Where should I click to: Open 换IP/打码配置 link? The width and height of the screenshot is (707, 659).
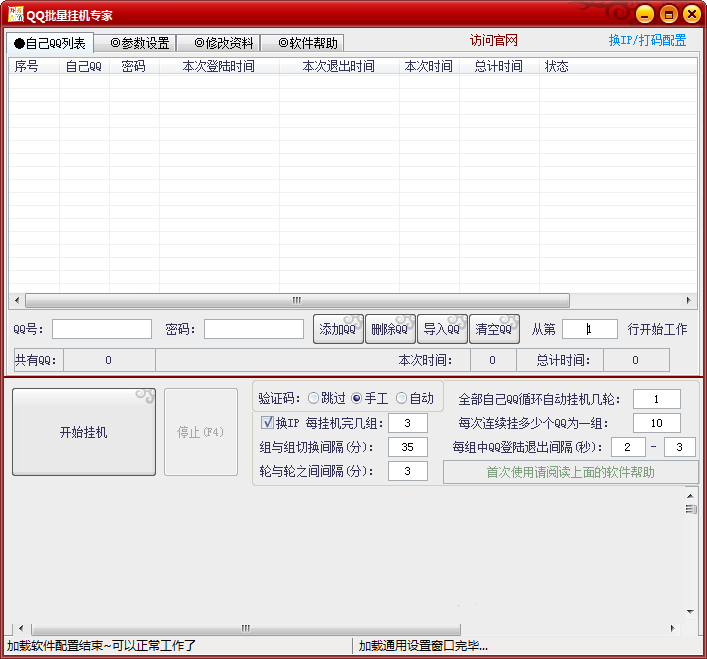[647, 40]
